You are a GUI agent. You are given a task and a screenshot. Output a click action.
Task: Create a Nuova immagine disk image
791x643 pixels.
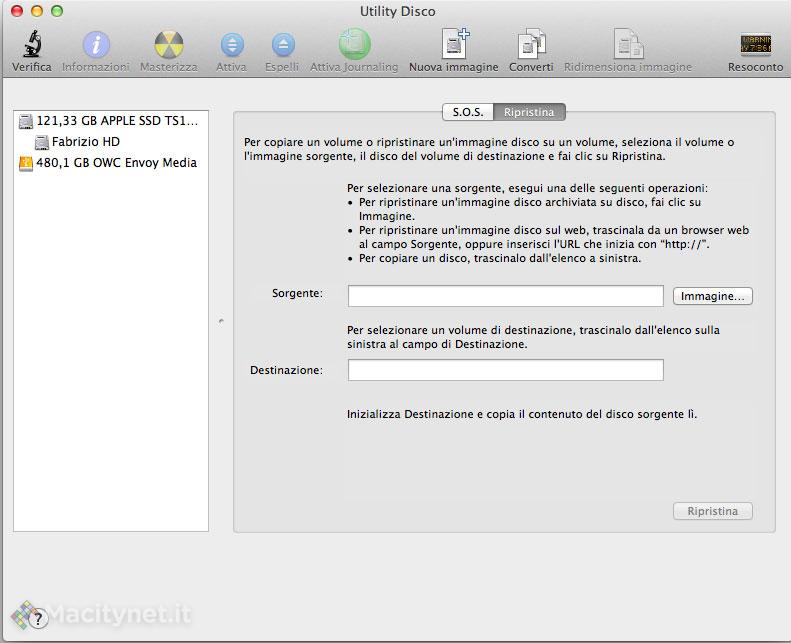click(x=454, y=44)
